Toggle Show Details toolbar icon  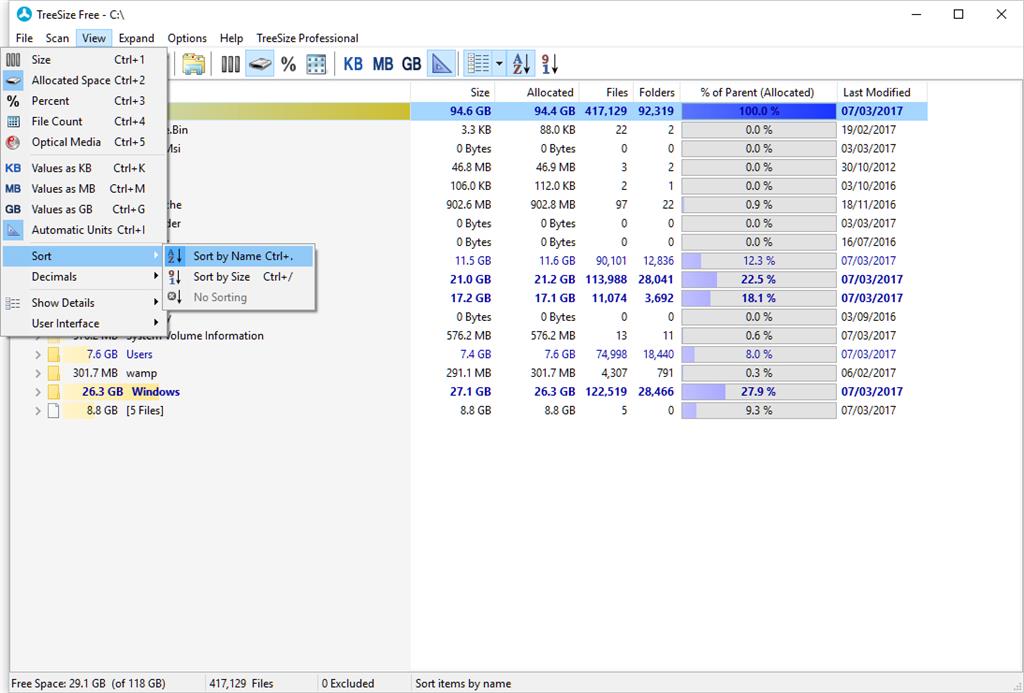[x=478, y=64]
